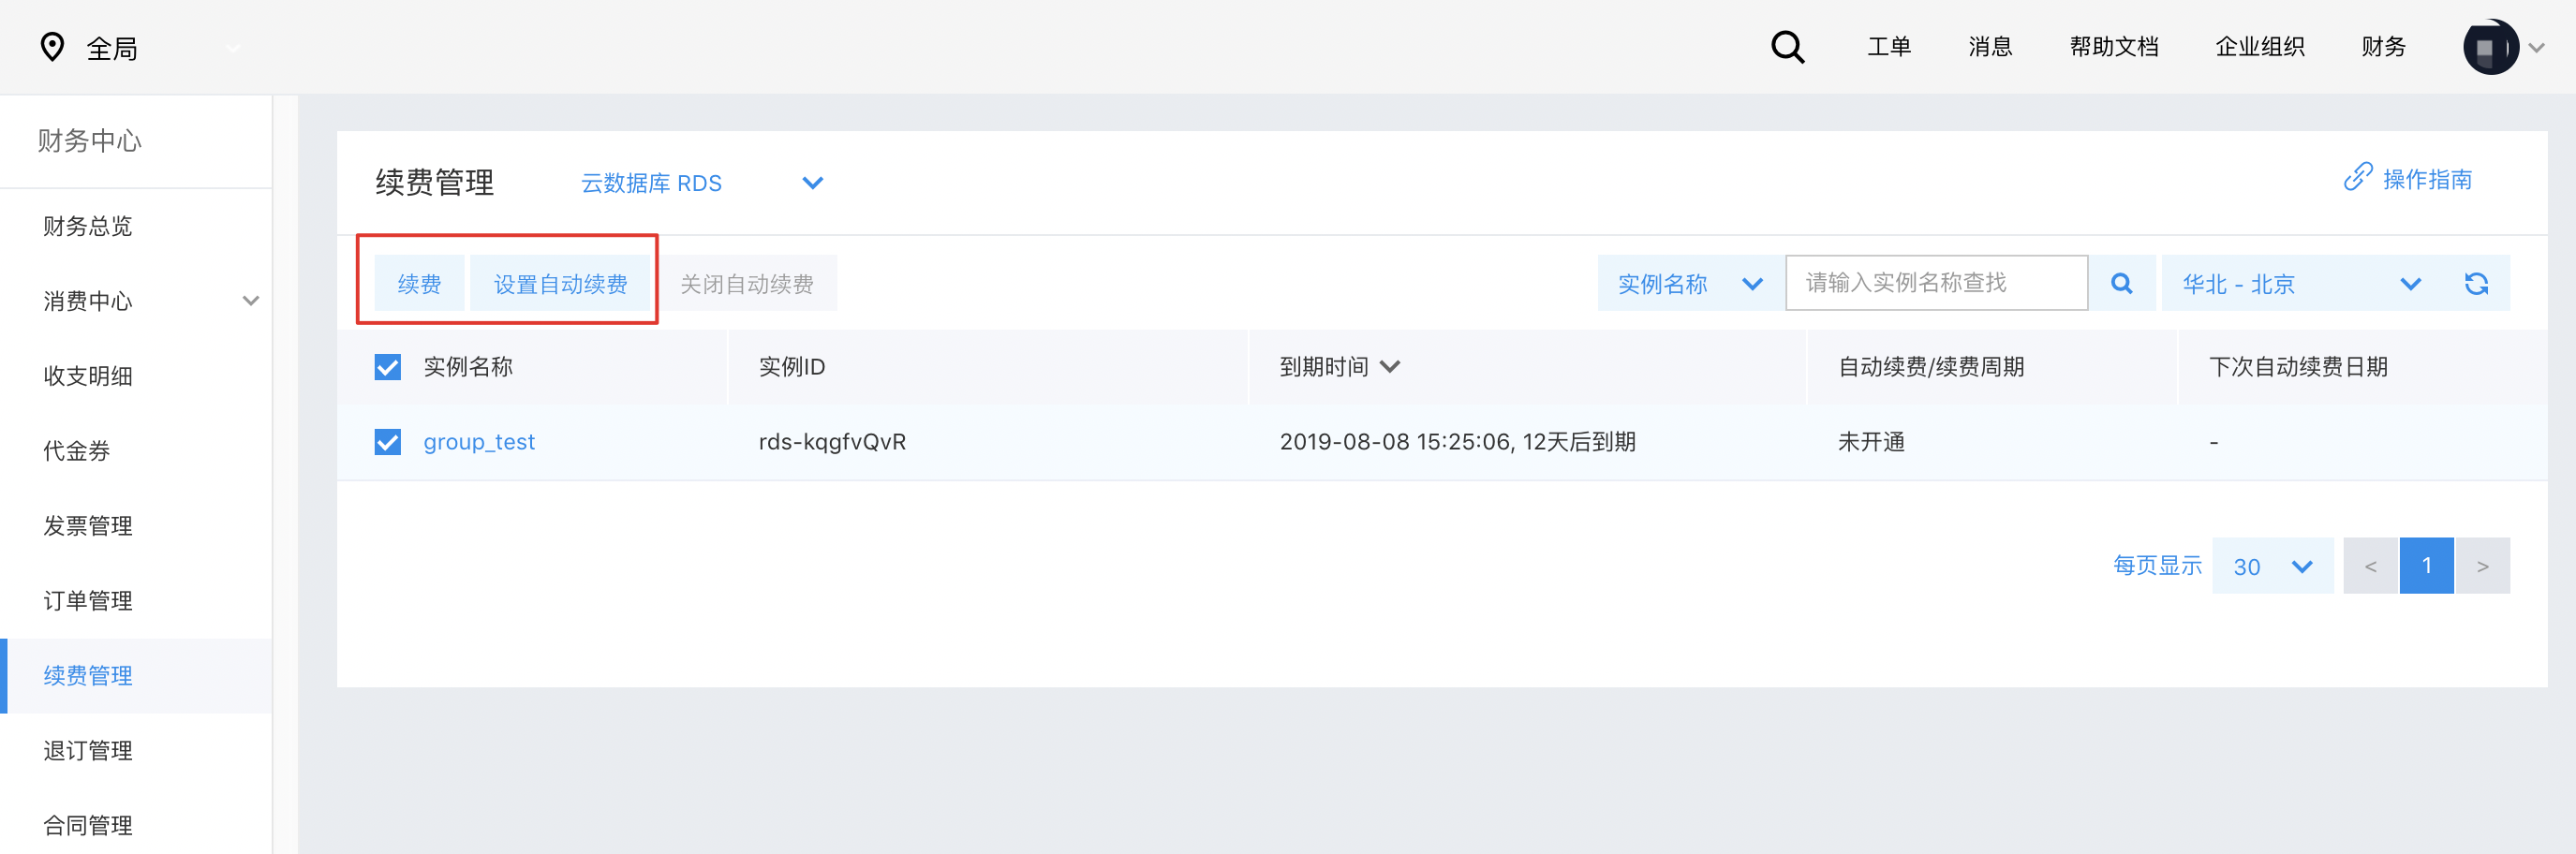2576x854 pixels.
Task: Click the 设置自动续费 button
Action: [x=560, y=284]
